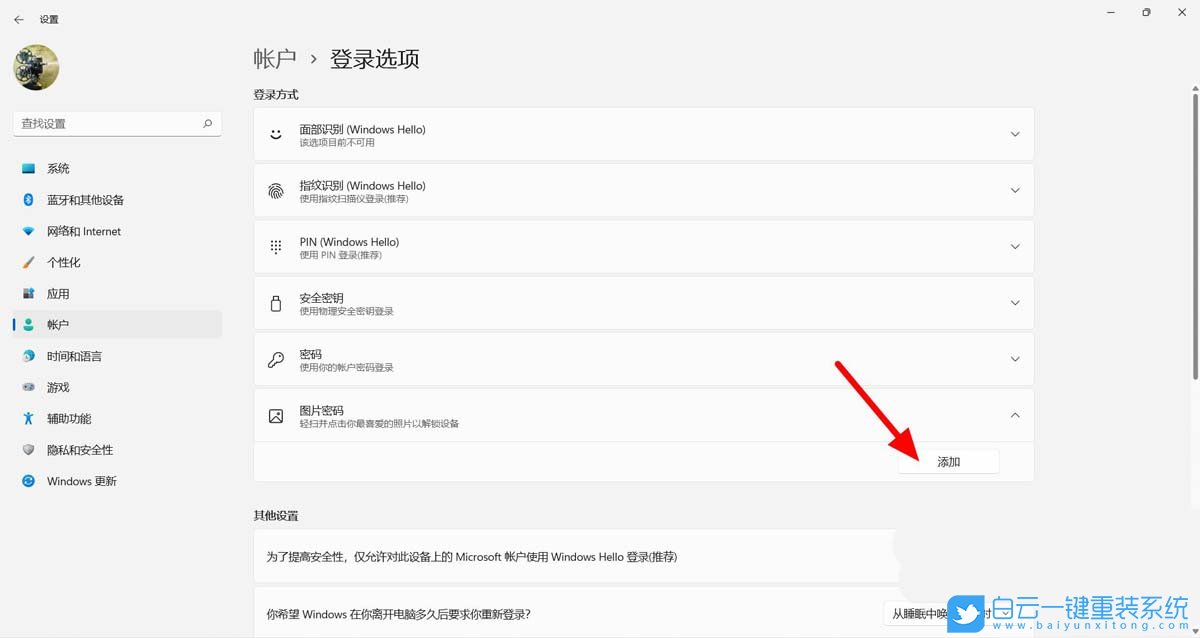This screenshot has width=1200, height=638.
Task: Expand the 面部识别 (Windows Hello) section
Action: click(x=1015, y=133)
